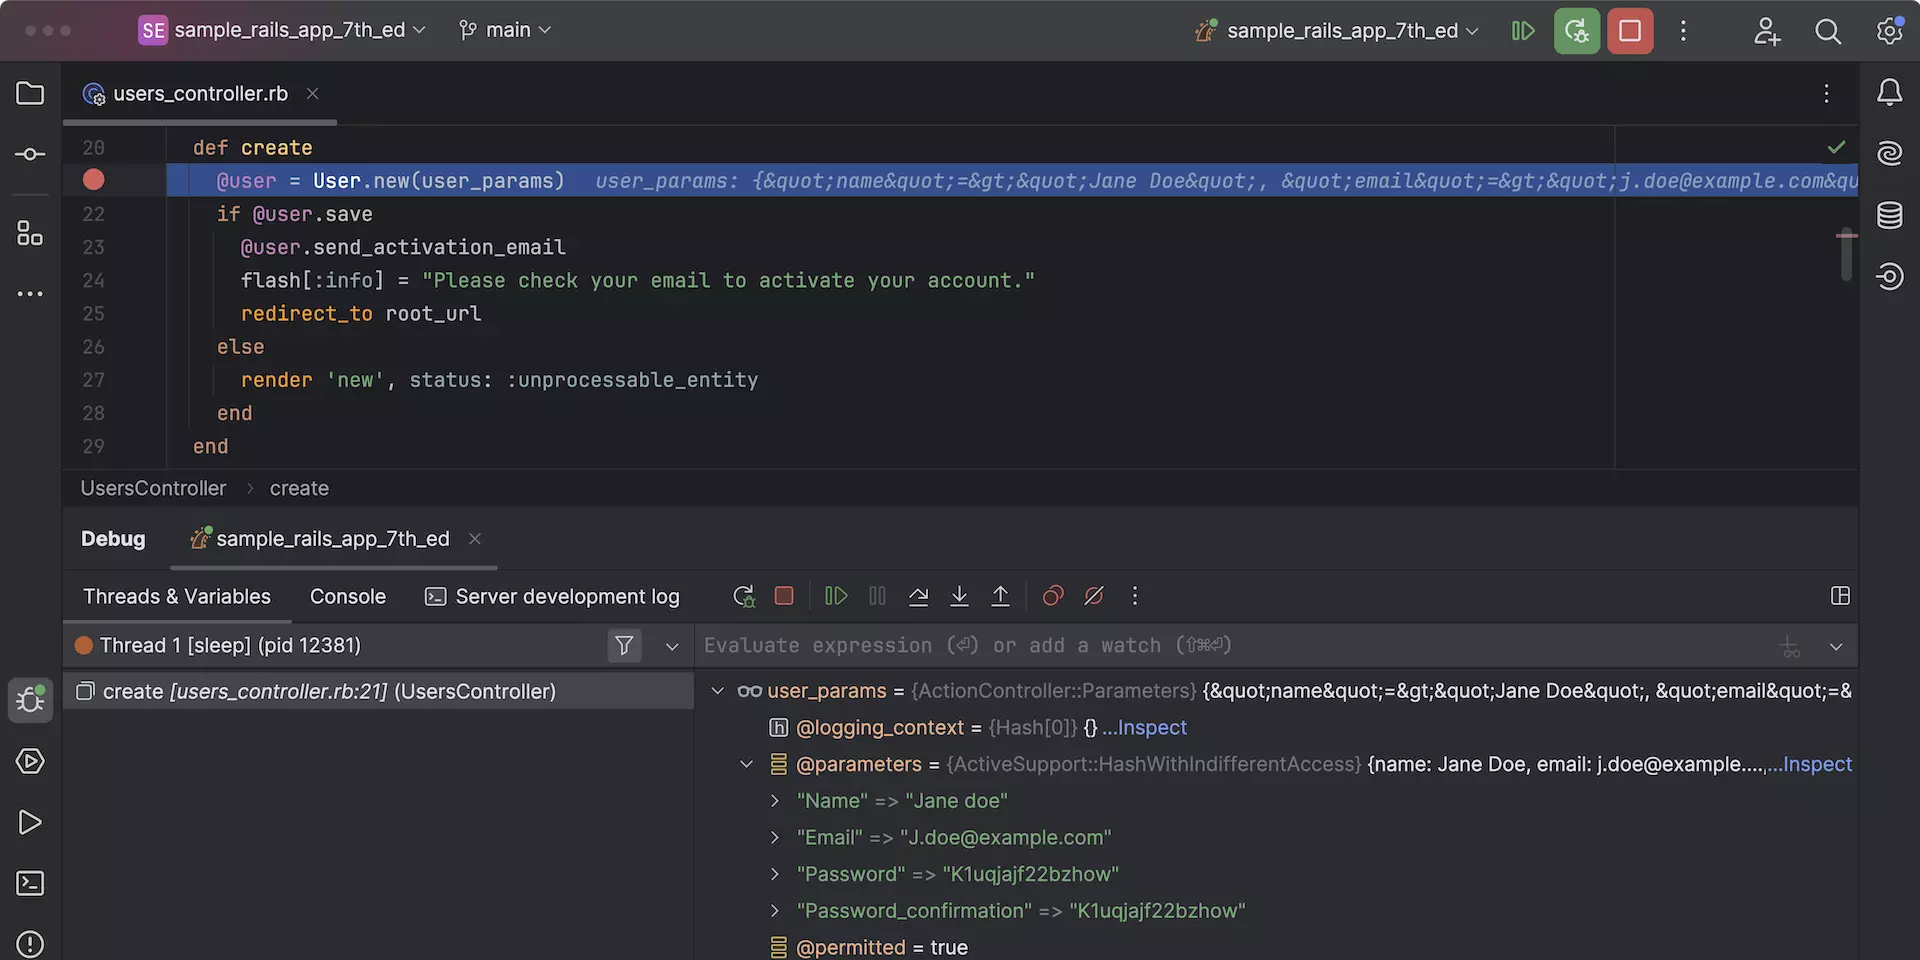
Task: Expand the "Email" parameter entry
Action: (x=775, y=838)
